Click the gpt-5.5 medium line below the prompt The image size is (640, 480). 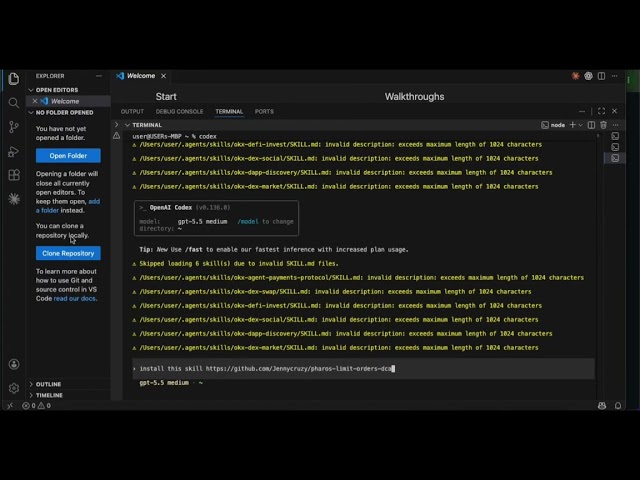(x=171, y=383)
